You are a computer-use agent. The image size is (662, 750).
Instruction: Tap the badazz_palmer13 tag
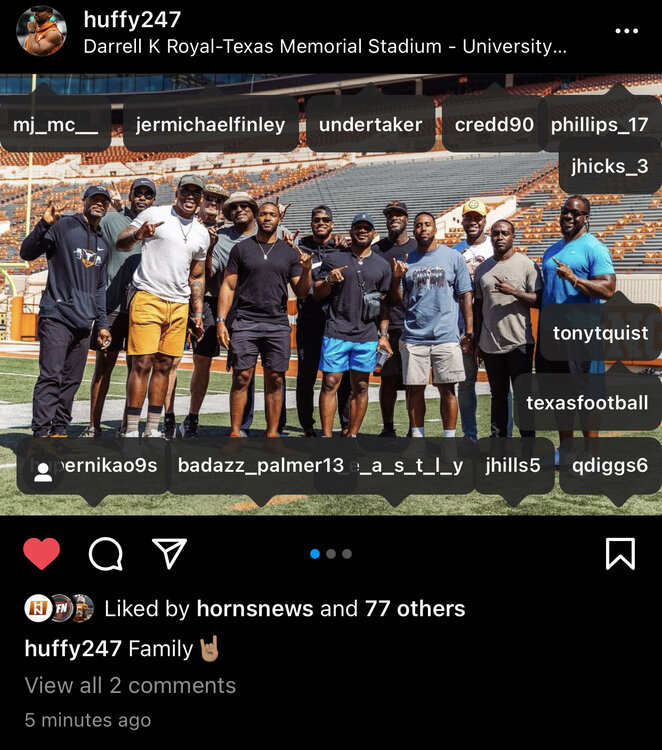(x=261, y=465)
